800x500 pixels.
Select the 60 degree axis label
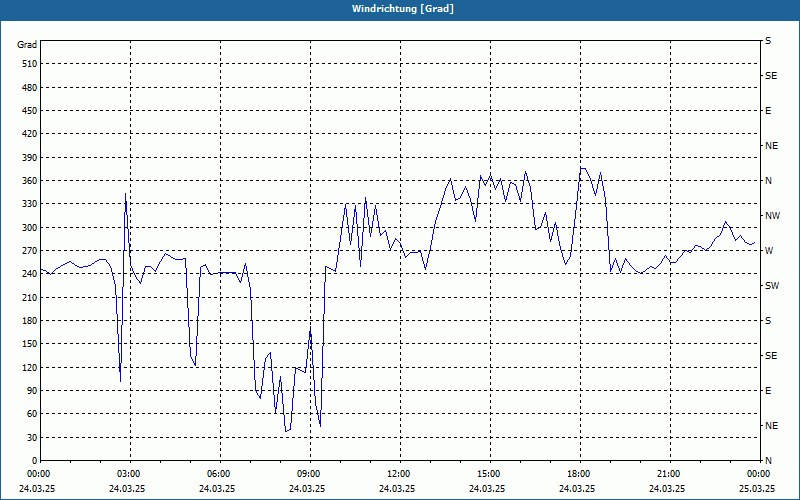click(31, 414)
